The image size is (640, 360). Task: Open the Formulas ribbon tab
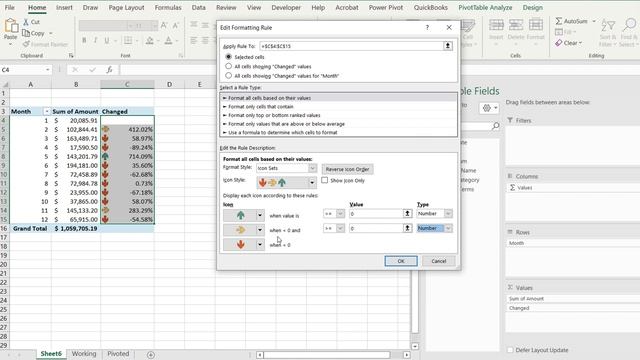(x=168, y=7)
